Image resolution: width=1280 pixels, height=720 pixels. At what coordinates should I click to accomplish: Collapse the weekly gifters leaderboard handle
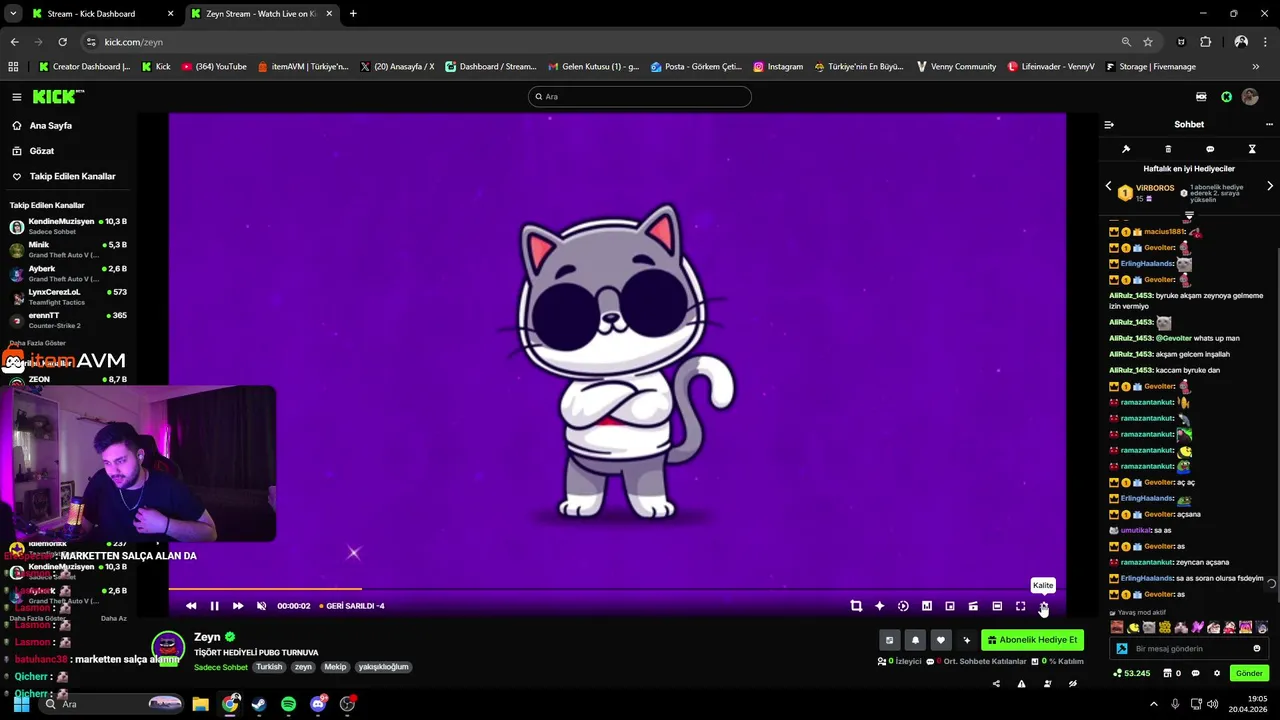(1189, 215)
